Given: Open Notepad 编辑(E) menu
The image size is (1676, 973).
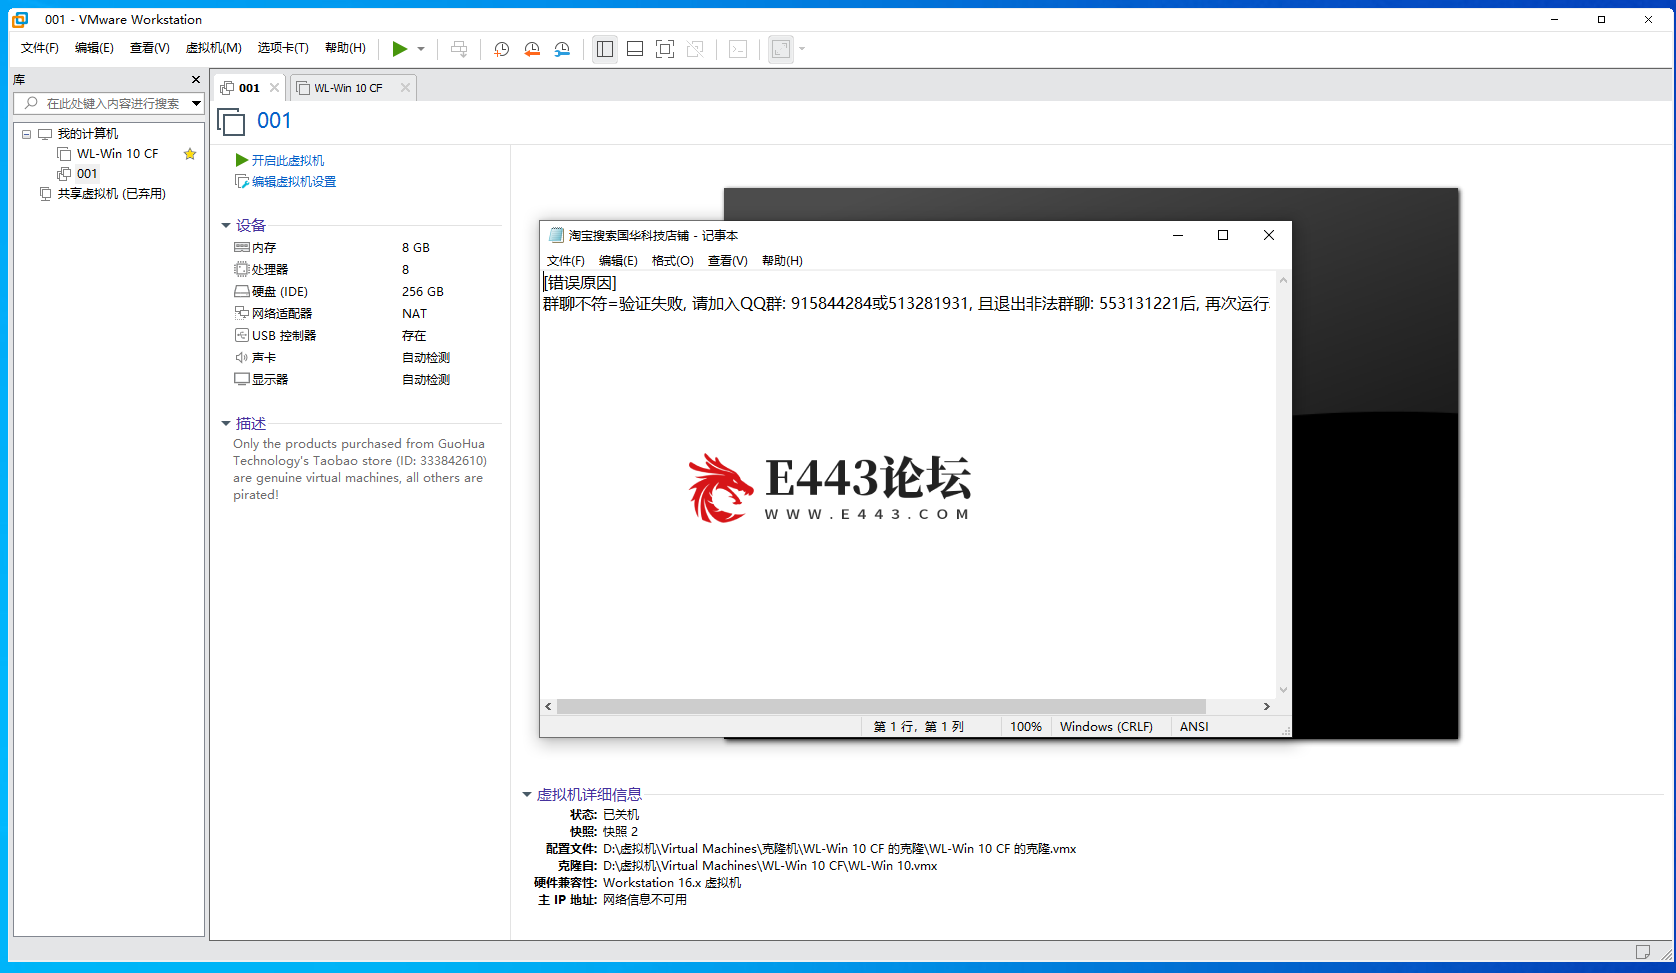Looking at the screenshot, I should [618, 261].
